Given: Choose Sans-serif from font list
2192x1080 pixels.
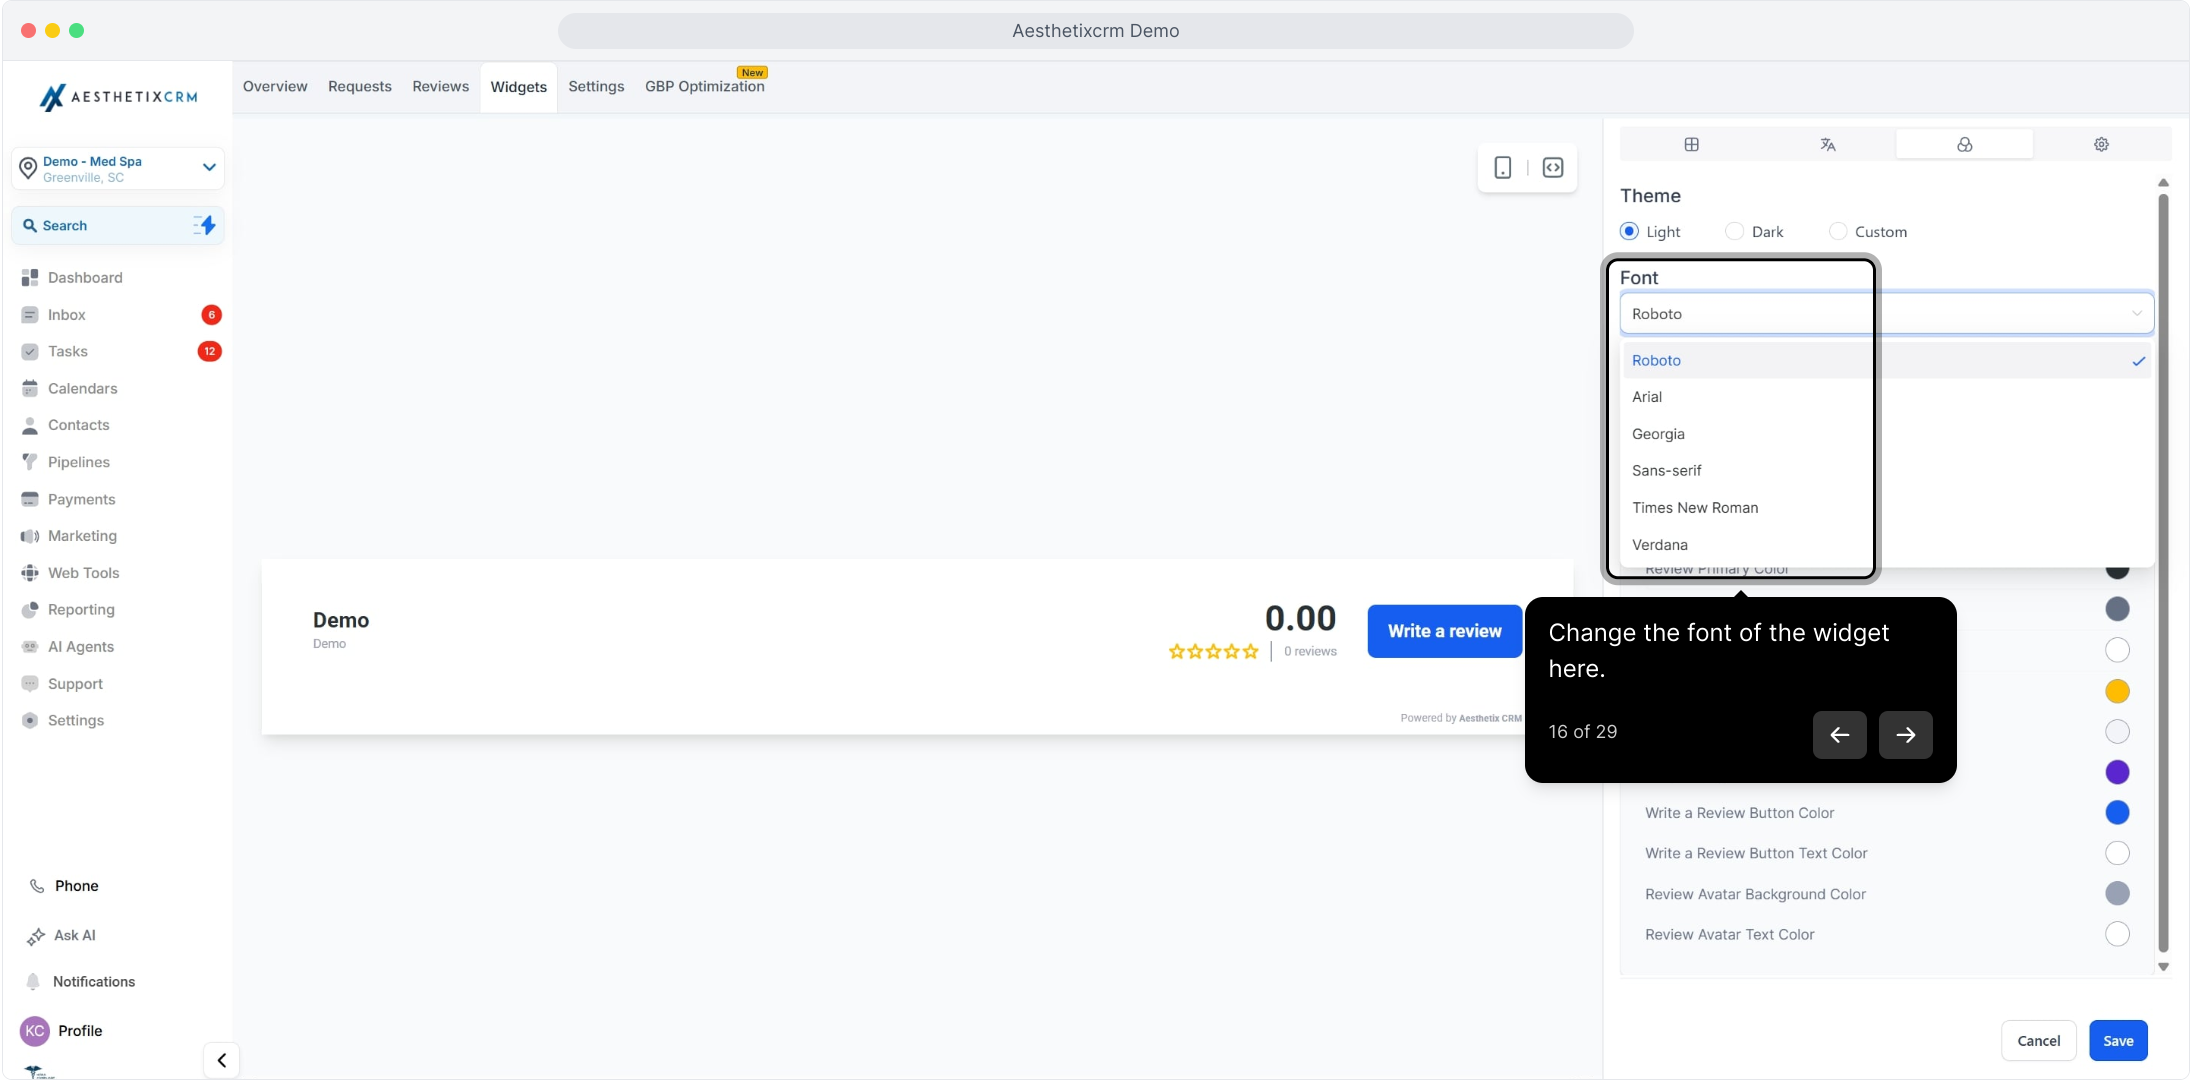Looking at the screenshot, I should pos(1886,471).
